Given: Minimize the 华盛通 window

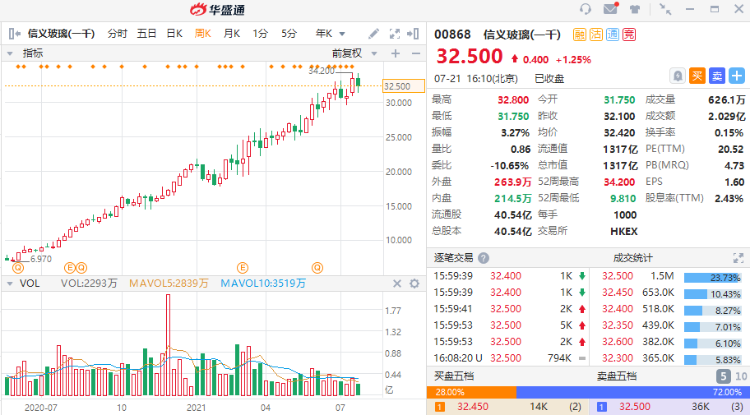Looking at the screenshot, I should (x=690, y=9).
